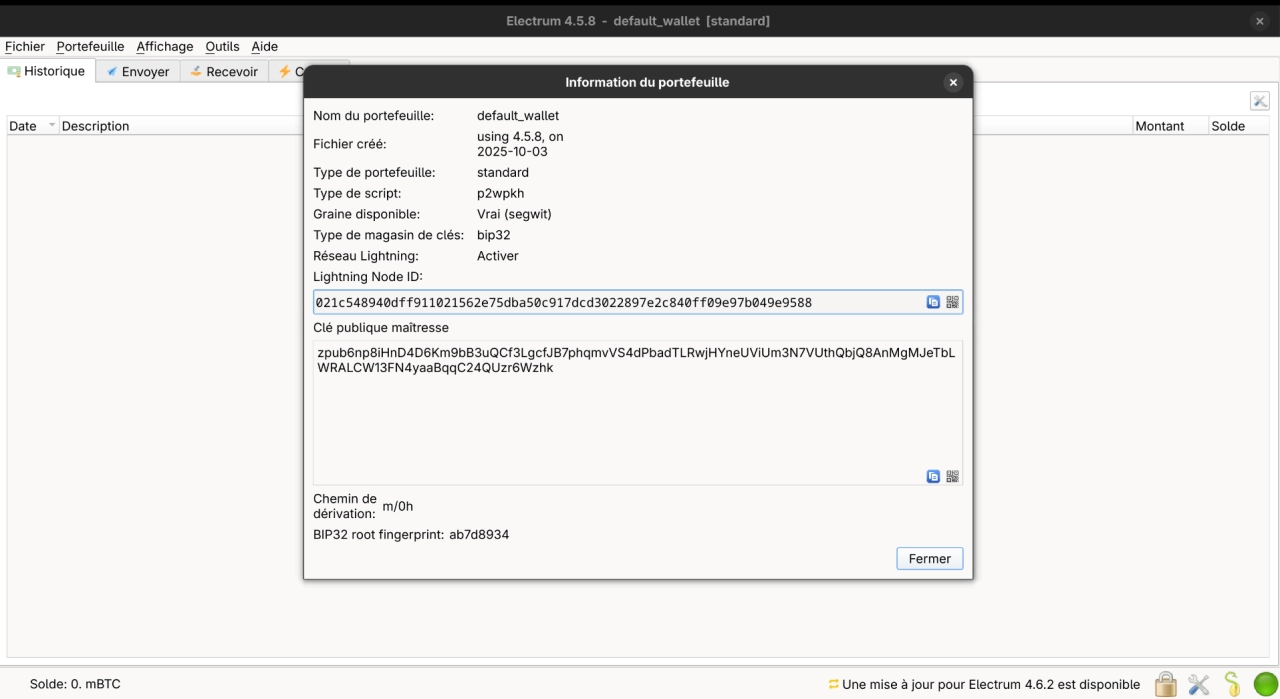Screen dimensions: 1280x699
Task: Click the derivation path m/0h
Action: 398,506
